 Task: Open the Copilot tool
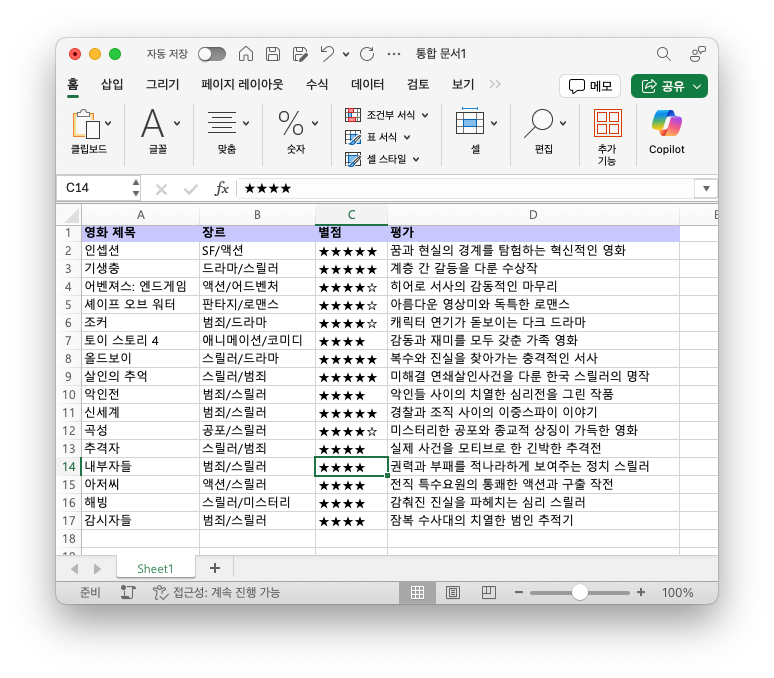click(x=666, y=129)
